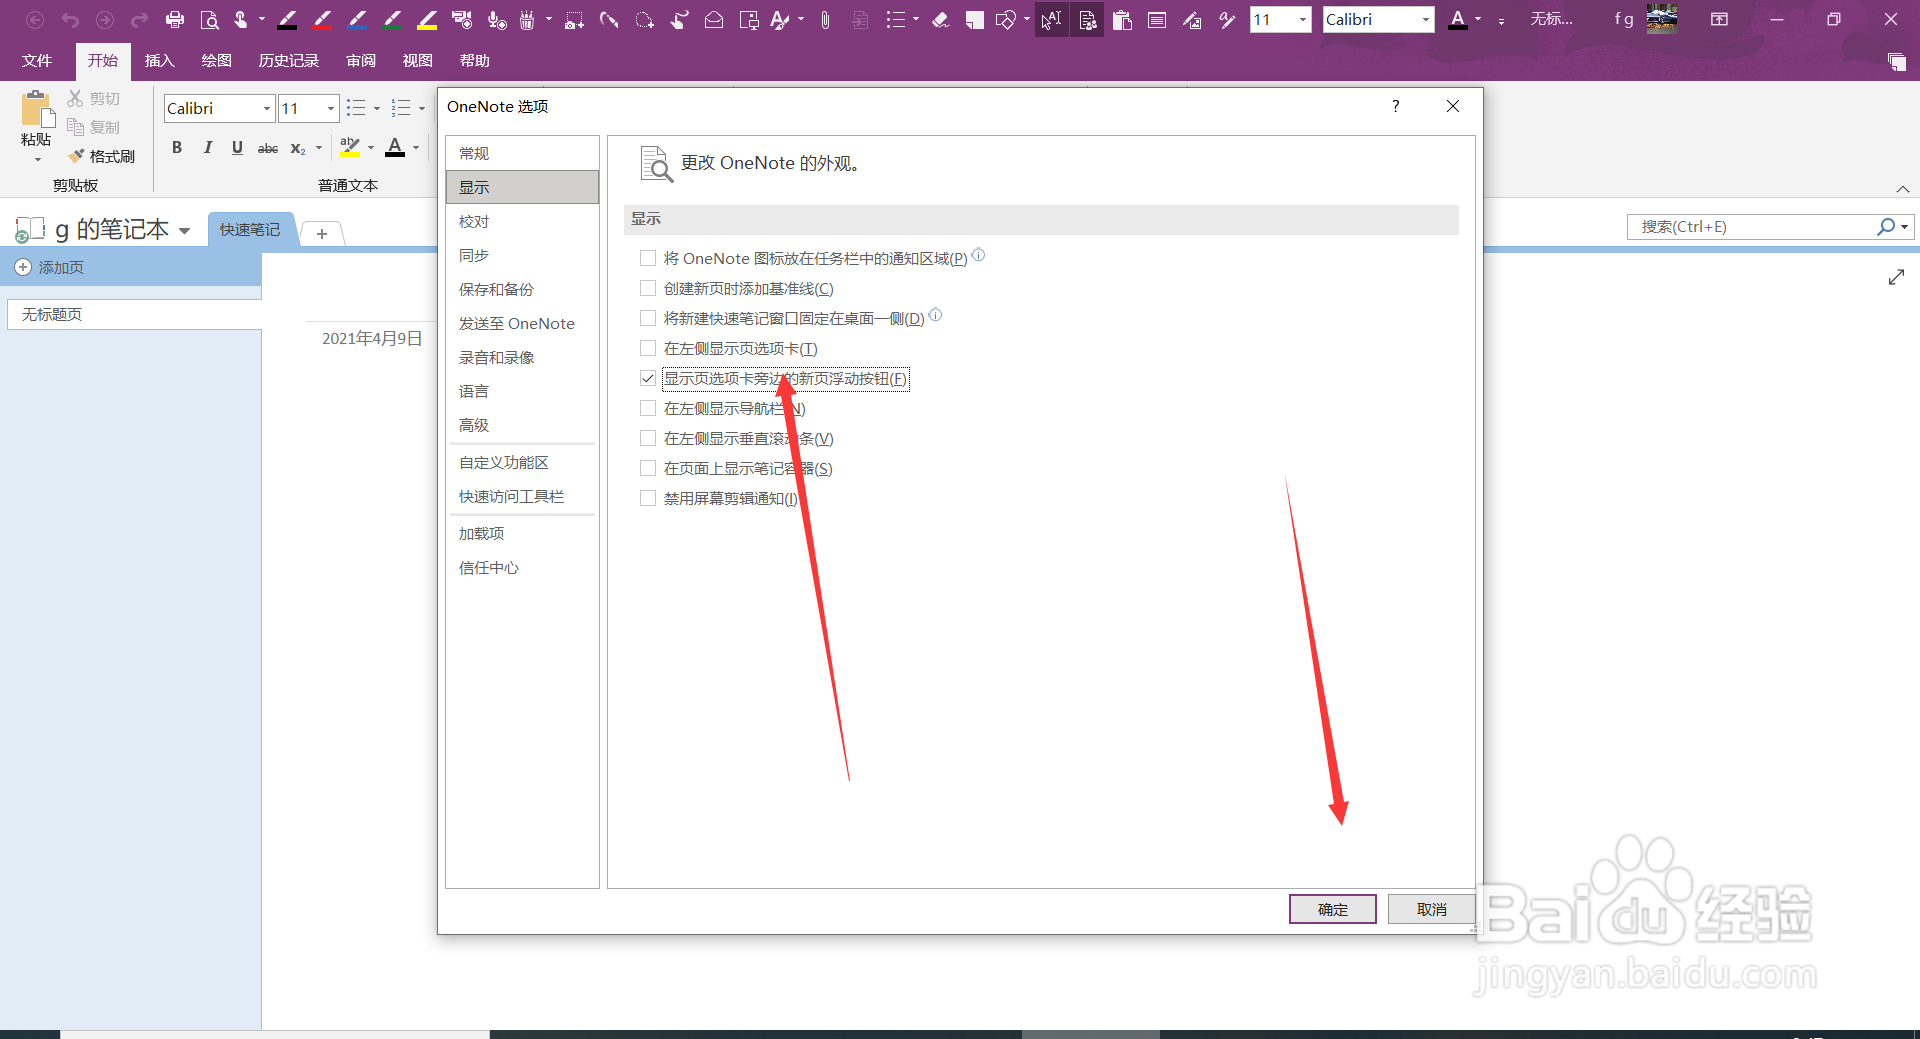
Task: Click Bold in the ribbon
Action: point(177,148)
